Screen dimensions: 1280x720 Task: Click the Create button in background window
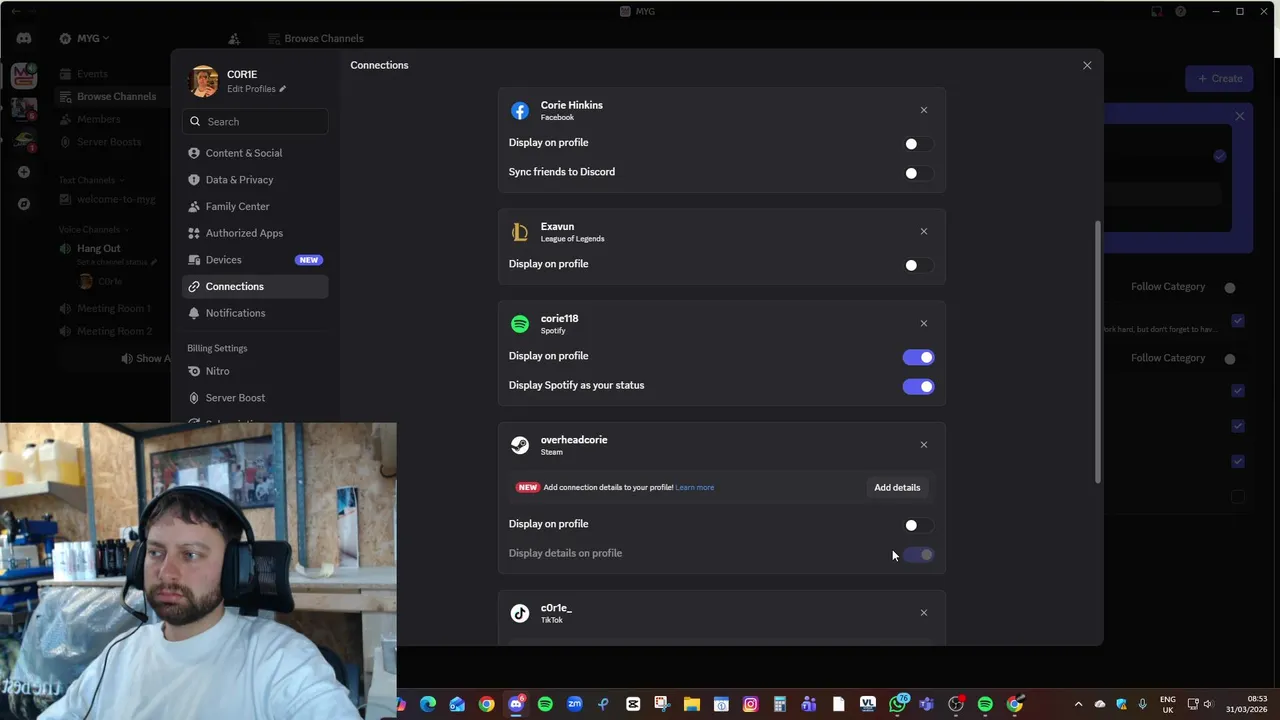(x=1220, y=78)
